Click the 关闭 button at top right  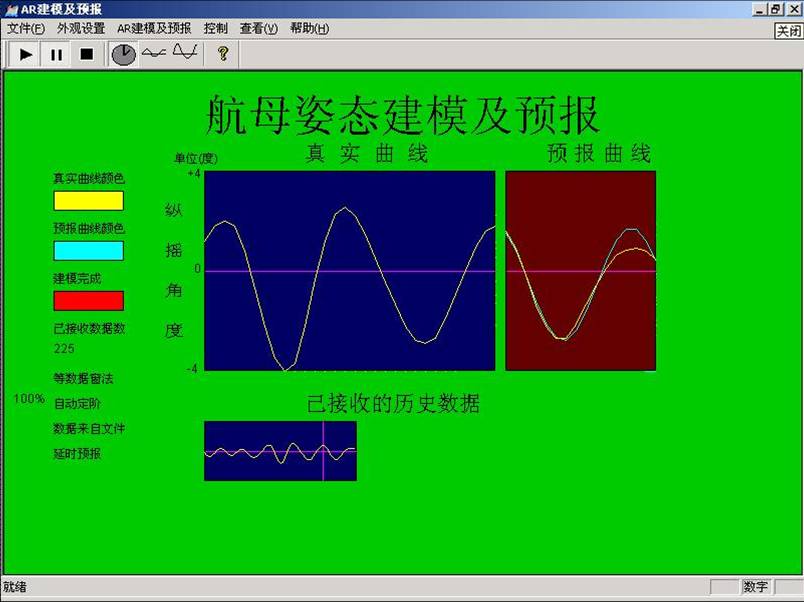(788, 31)
